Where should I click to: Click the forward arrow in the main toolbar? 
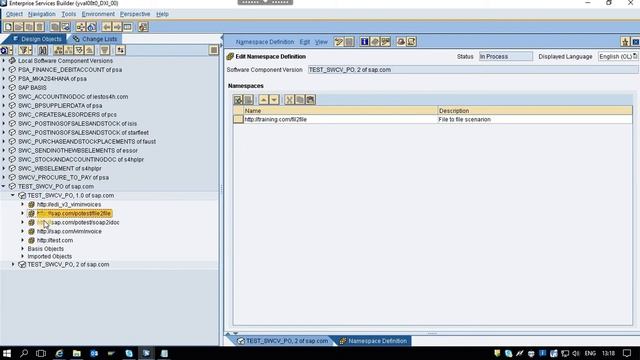[117, 27]
